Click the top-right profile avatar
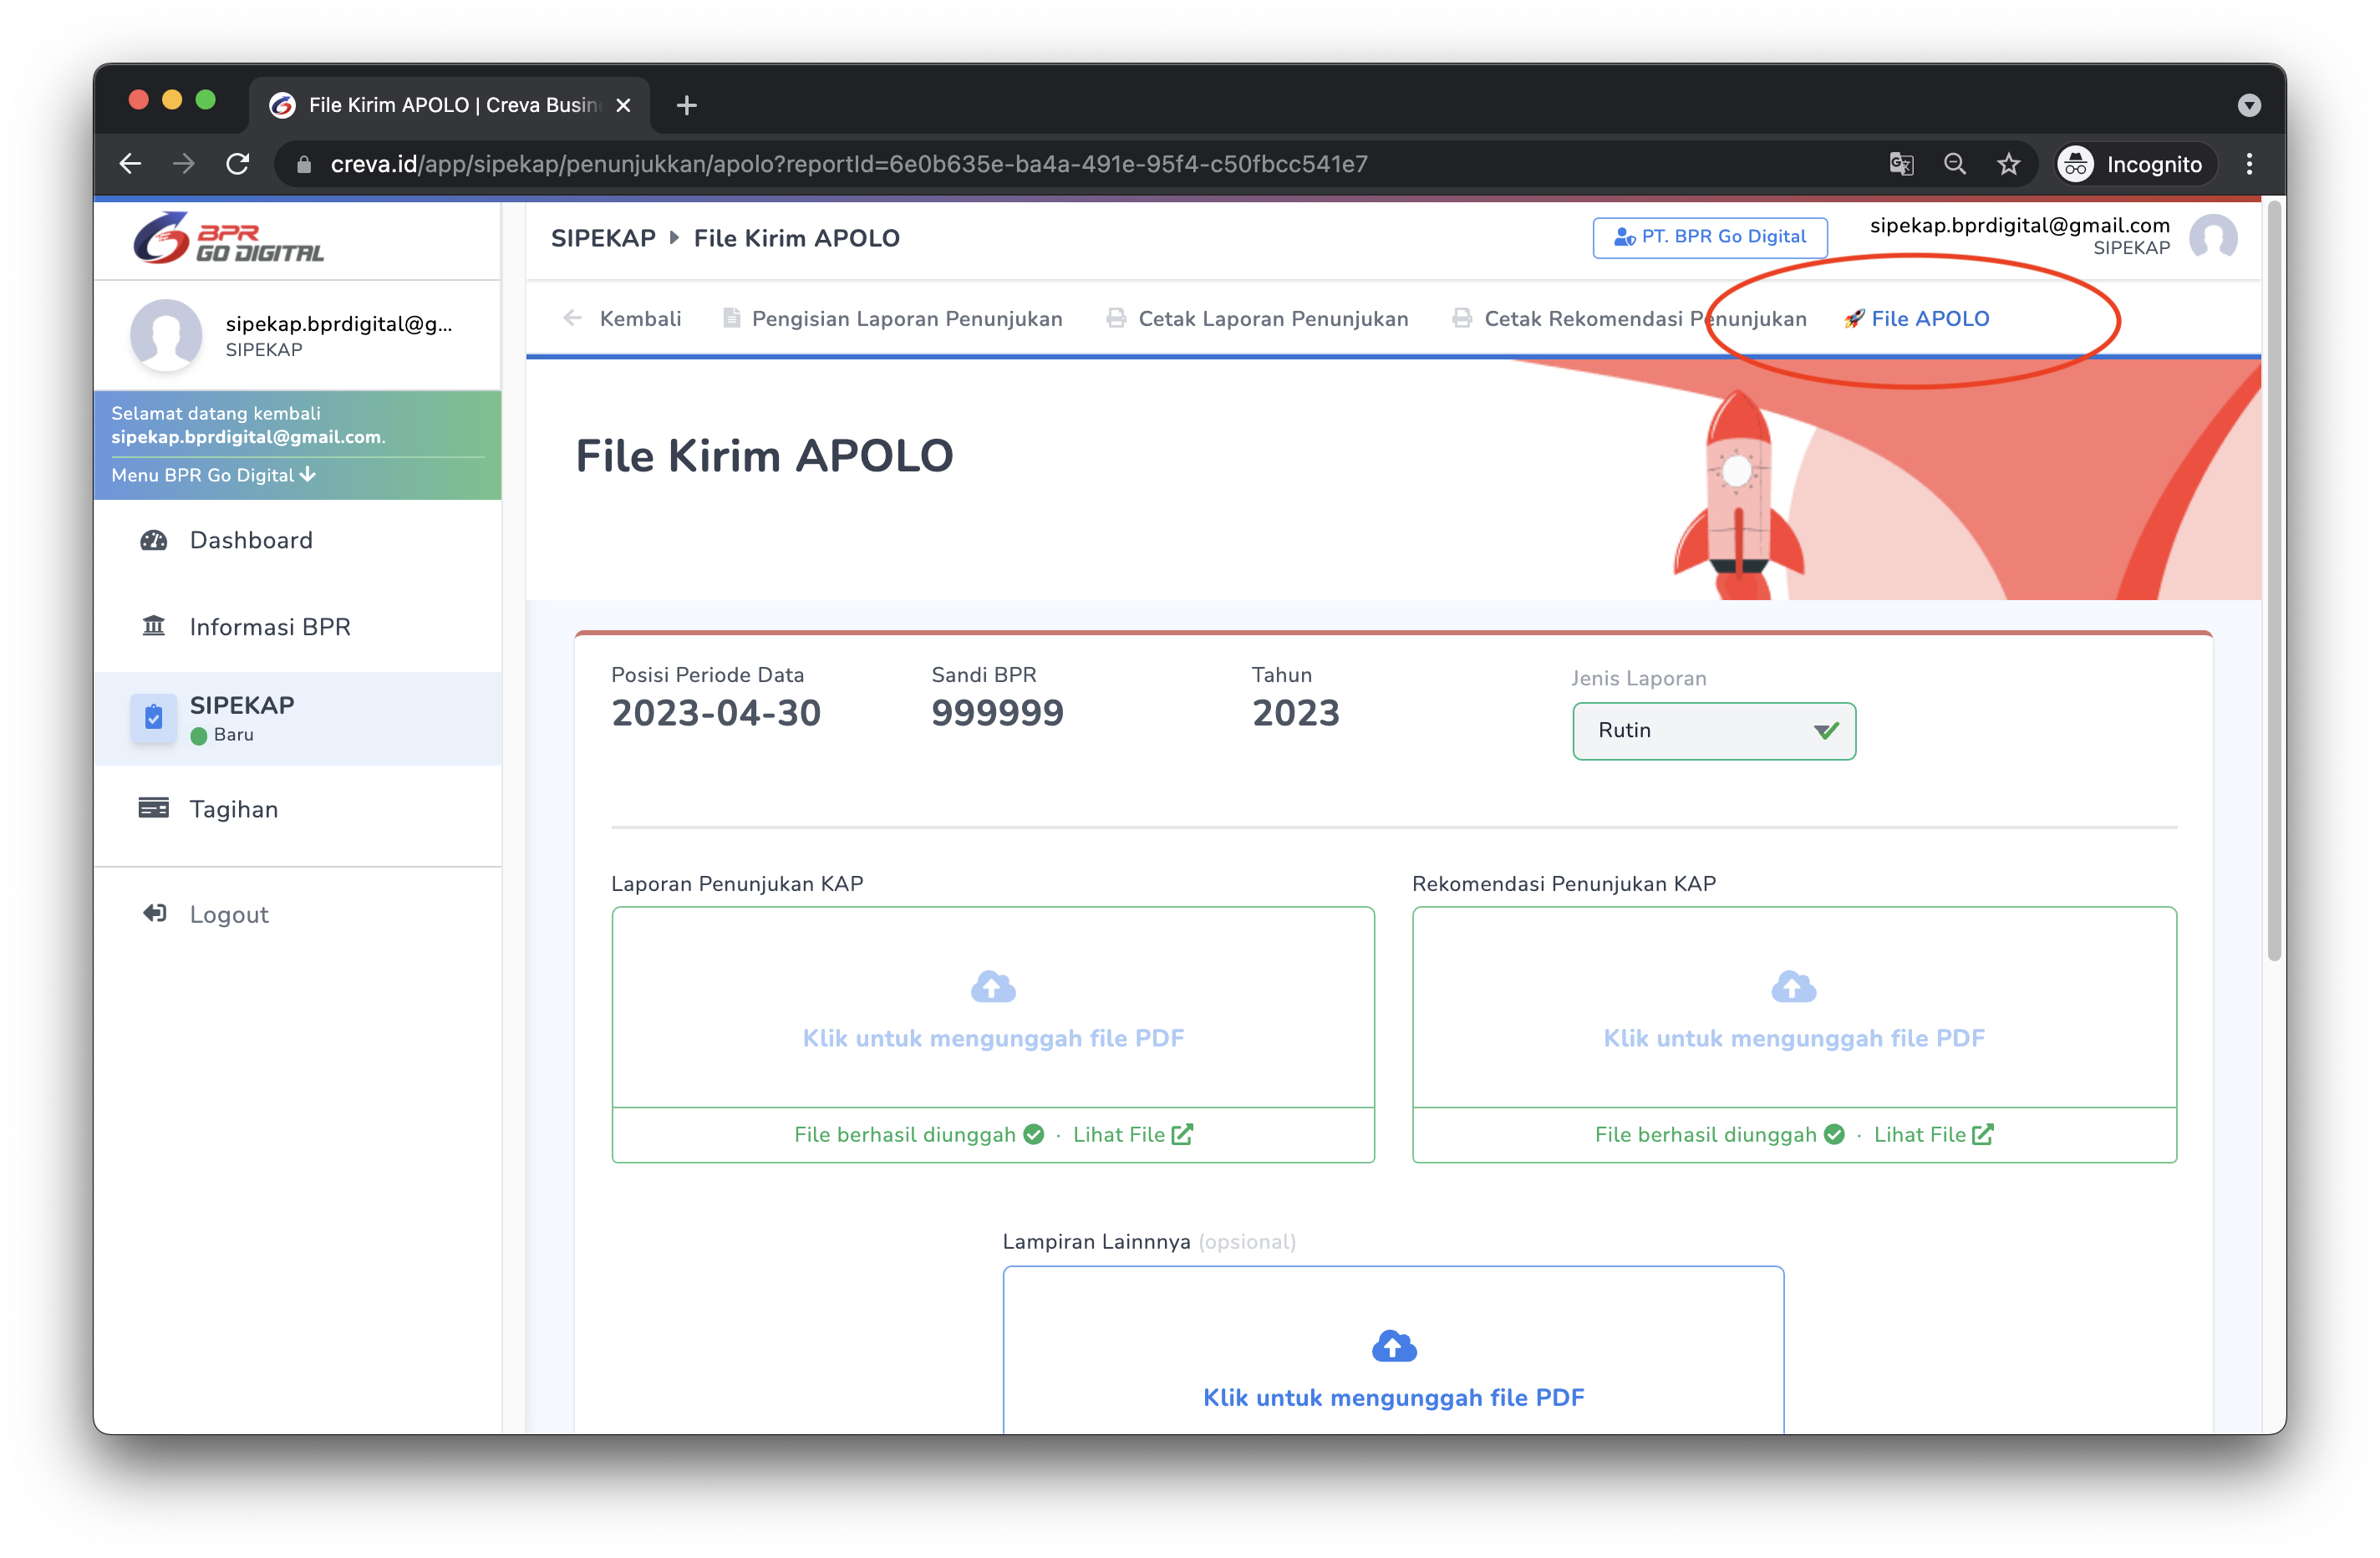 click(2213, 238)
